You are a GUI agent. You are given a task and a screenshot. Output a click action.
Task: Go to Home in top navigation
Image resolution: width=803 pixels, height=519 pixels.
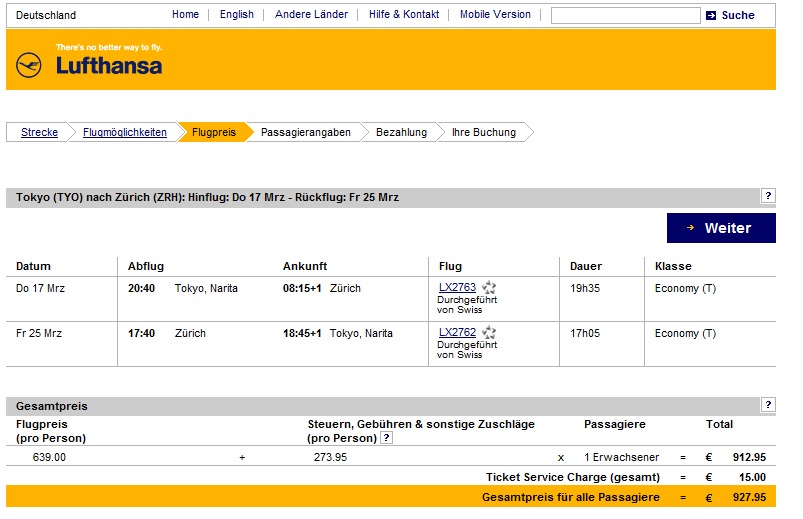185,15
